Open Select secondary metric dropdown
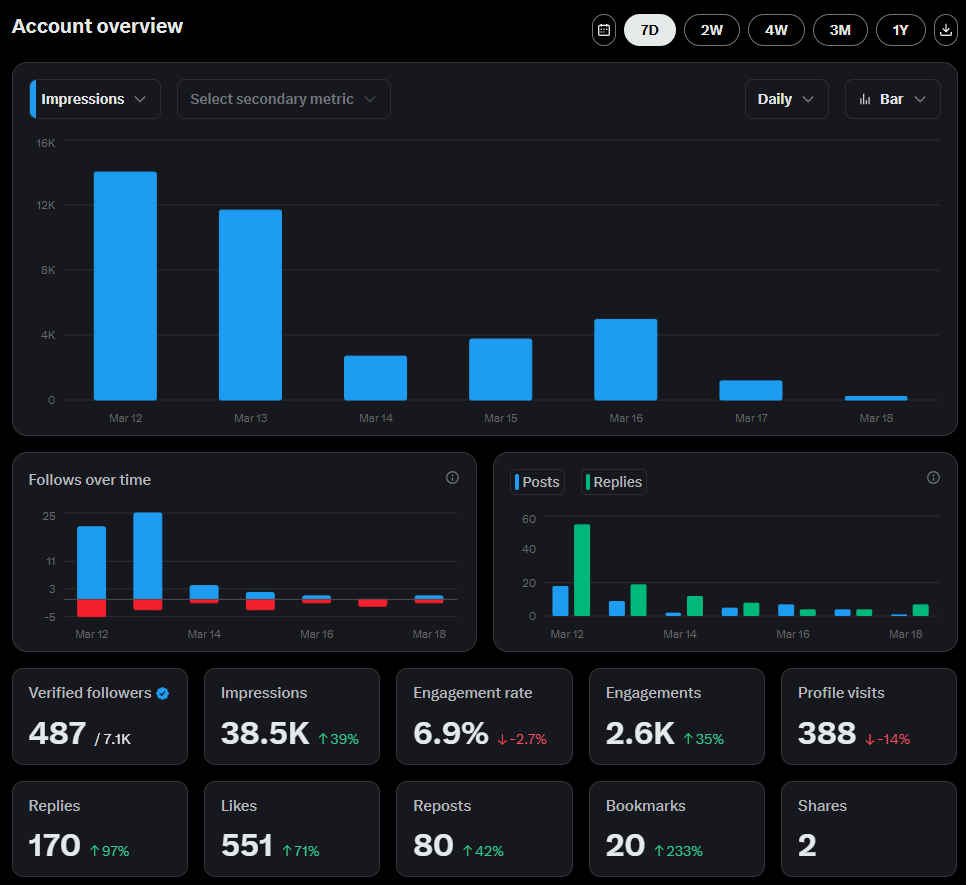 [283, 99]
